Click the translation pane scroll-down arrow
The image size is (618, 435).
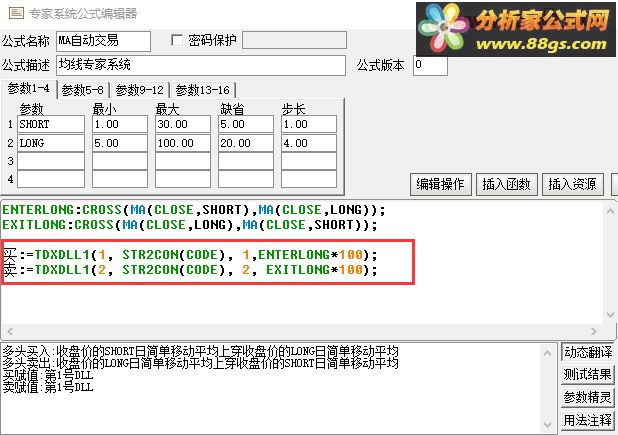coord(547,424)
